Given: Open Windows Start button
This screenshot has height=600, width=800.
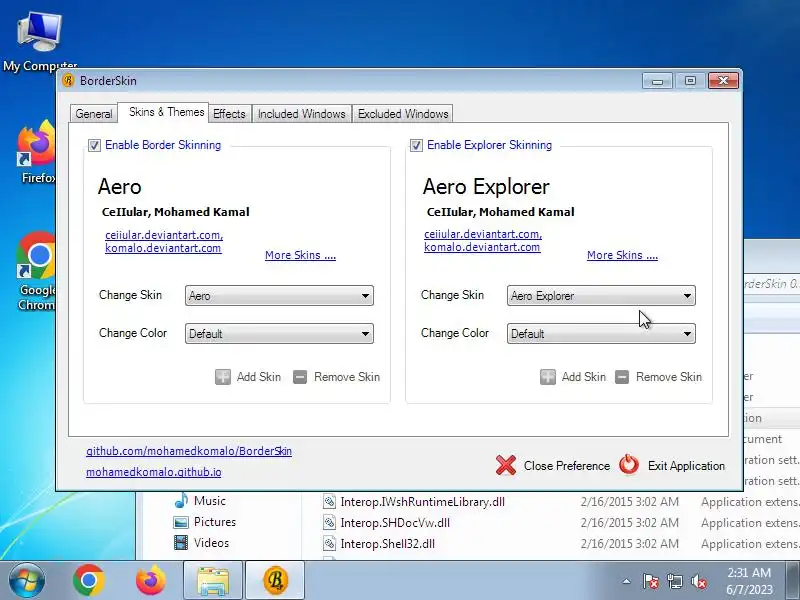Looking at the screenshot, I should click(27, 581).
